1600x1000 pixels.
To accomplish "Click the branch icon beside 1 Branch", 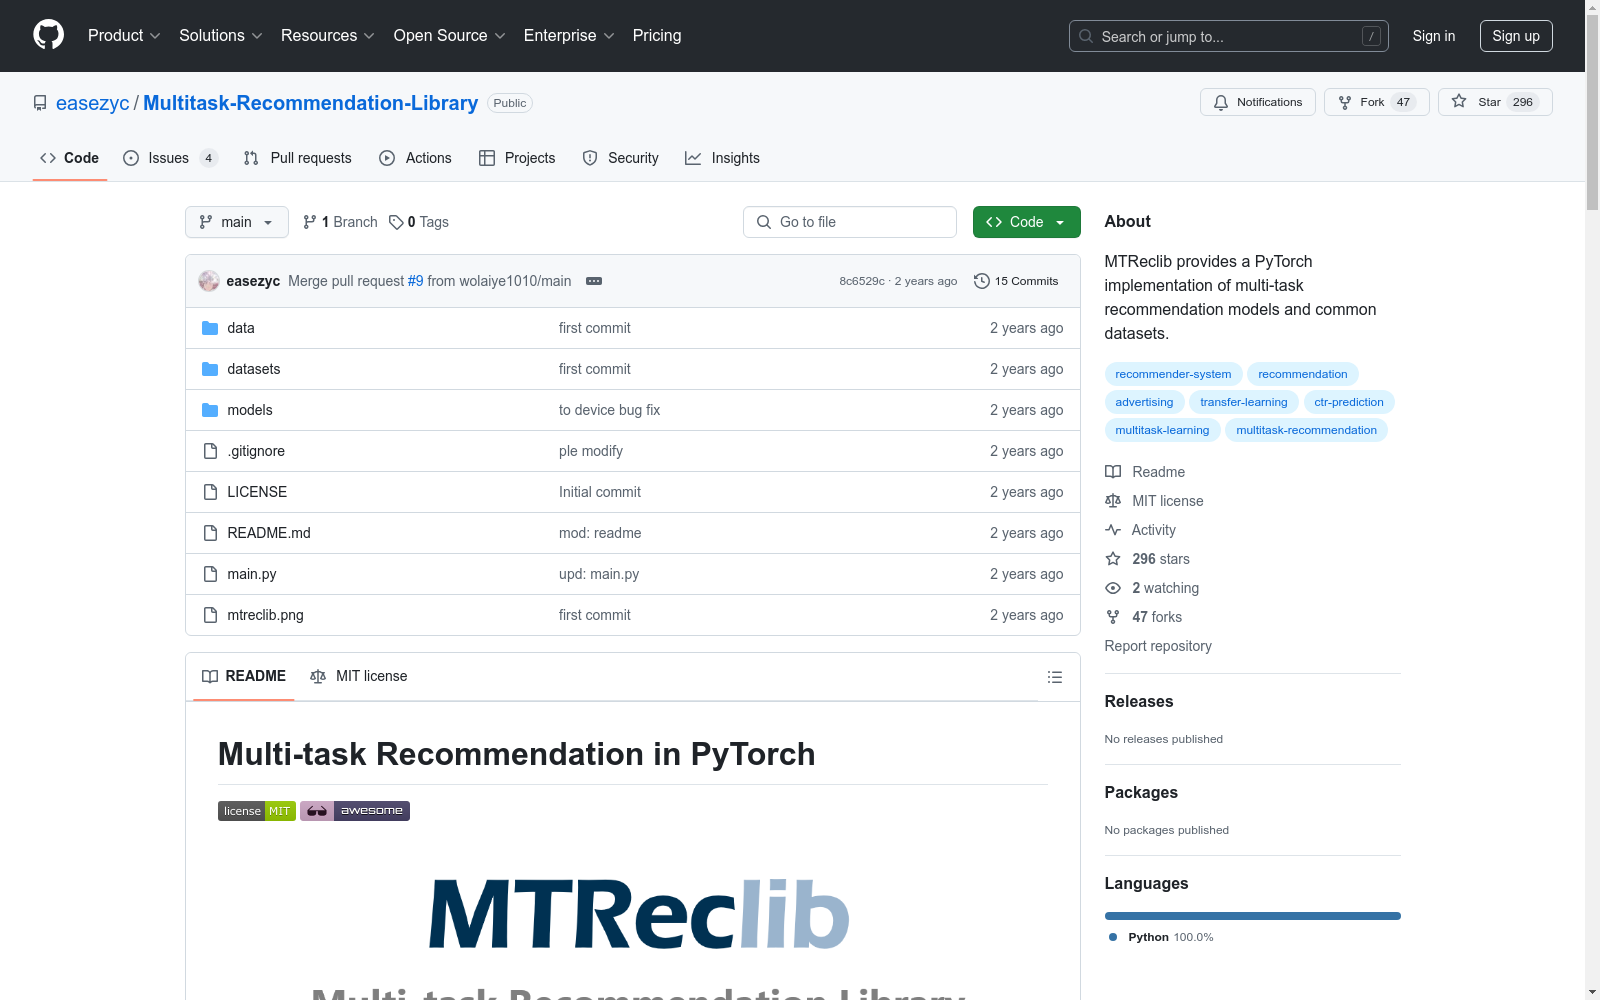I will [310, 222].
